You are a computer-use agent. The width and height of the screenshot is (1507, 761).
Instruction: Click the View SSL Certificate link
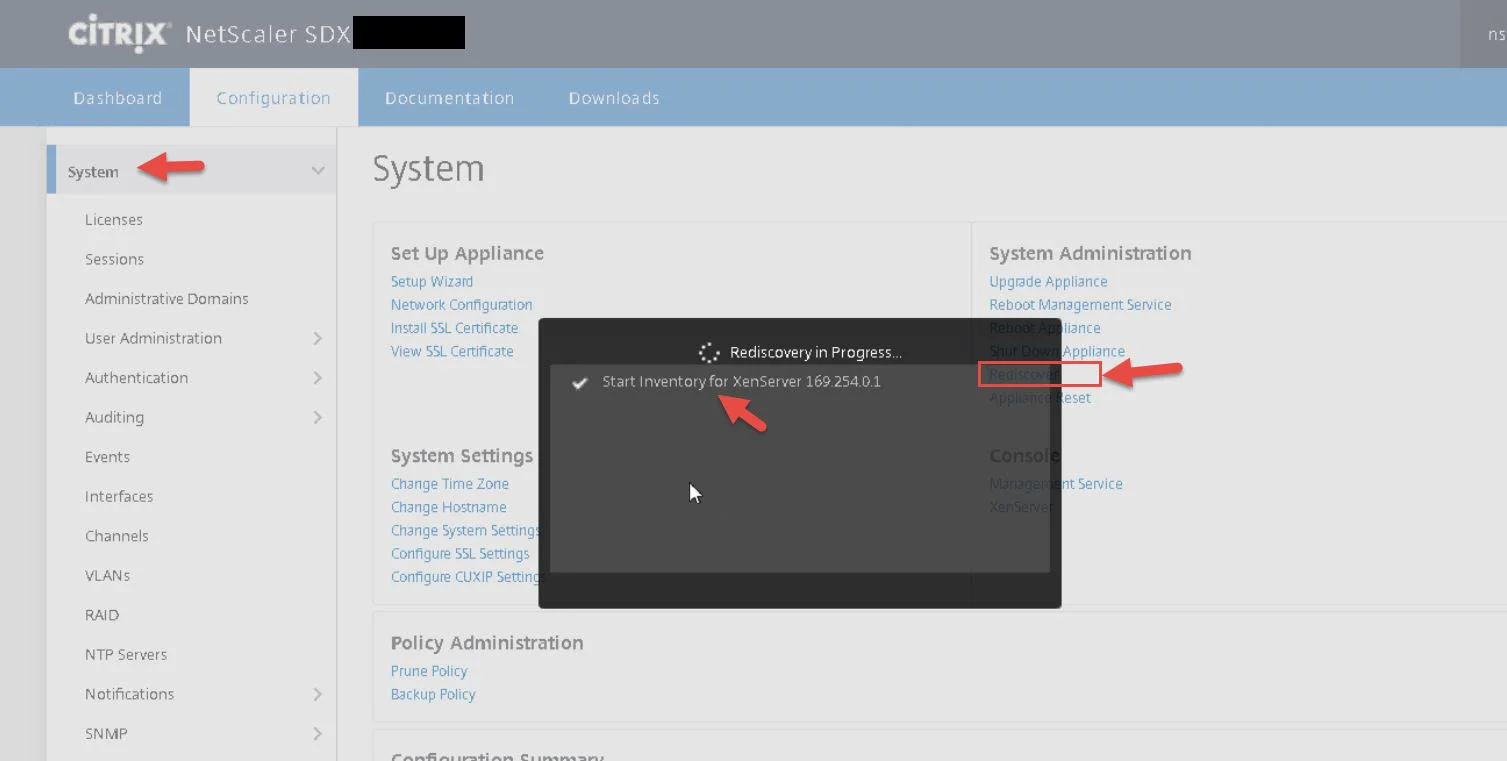[452, 351]
